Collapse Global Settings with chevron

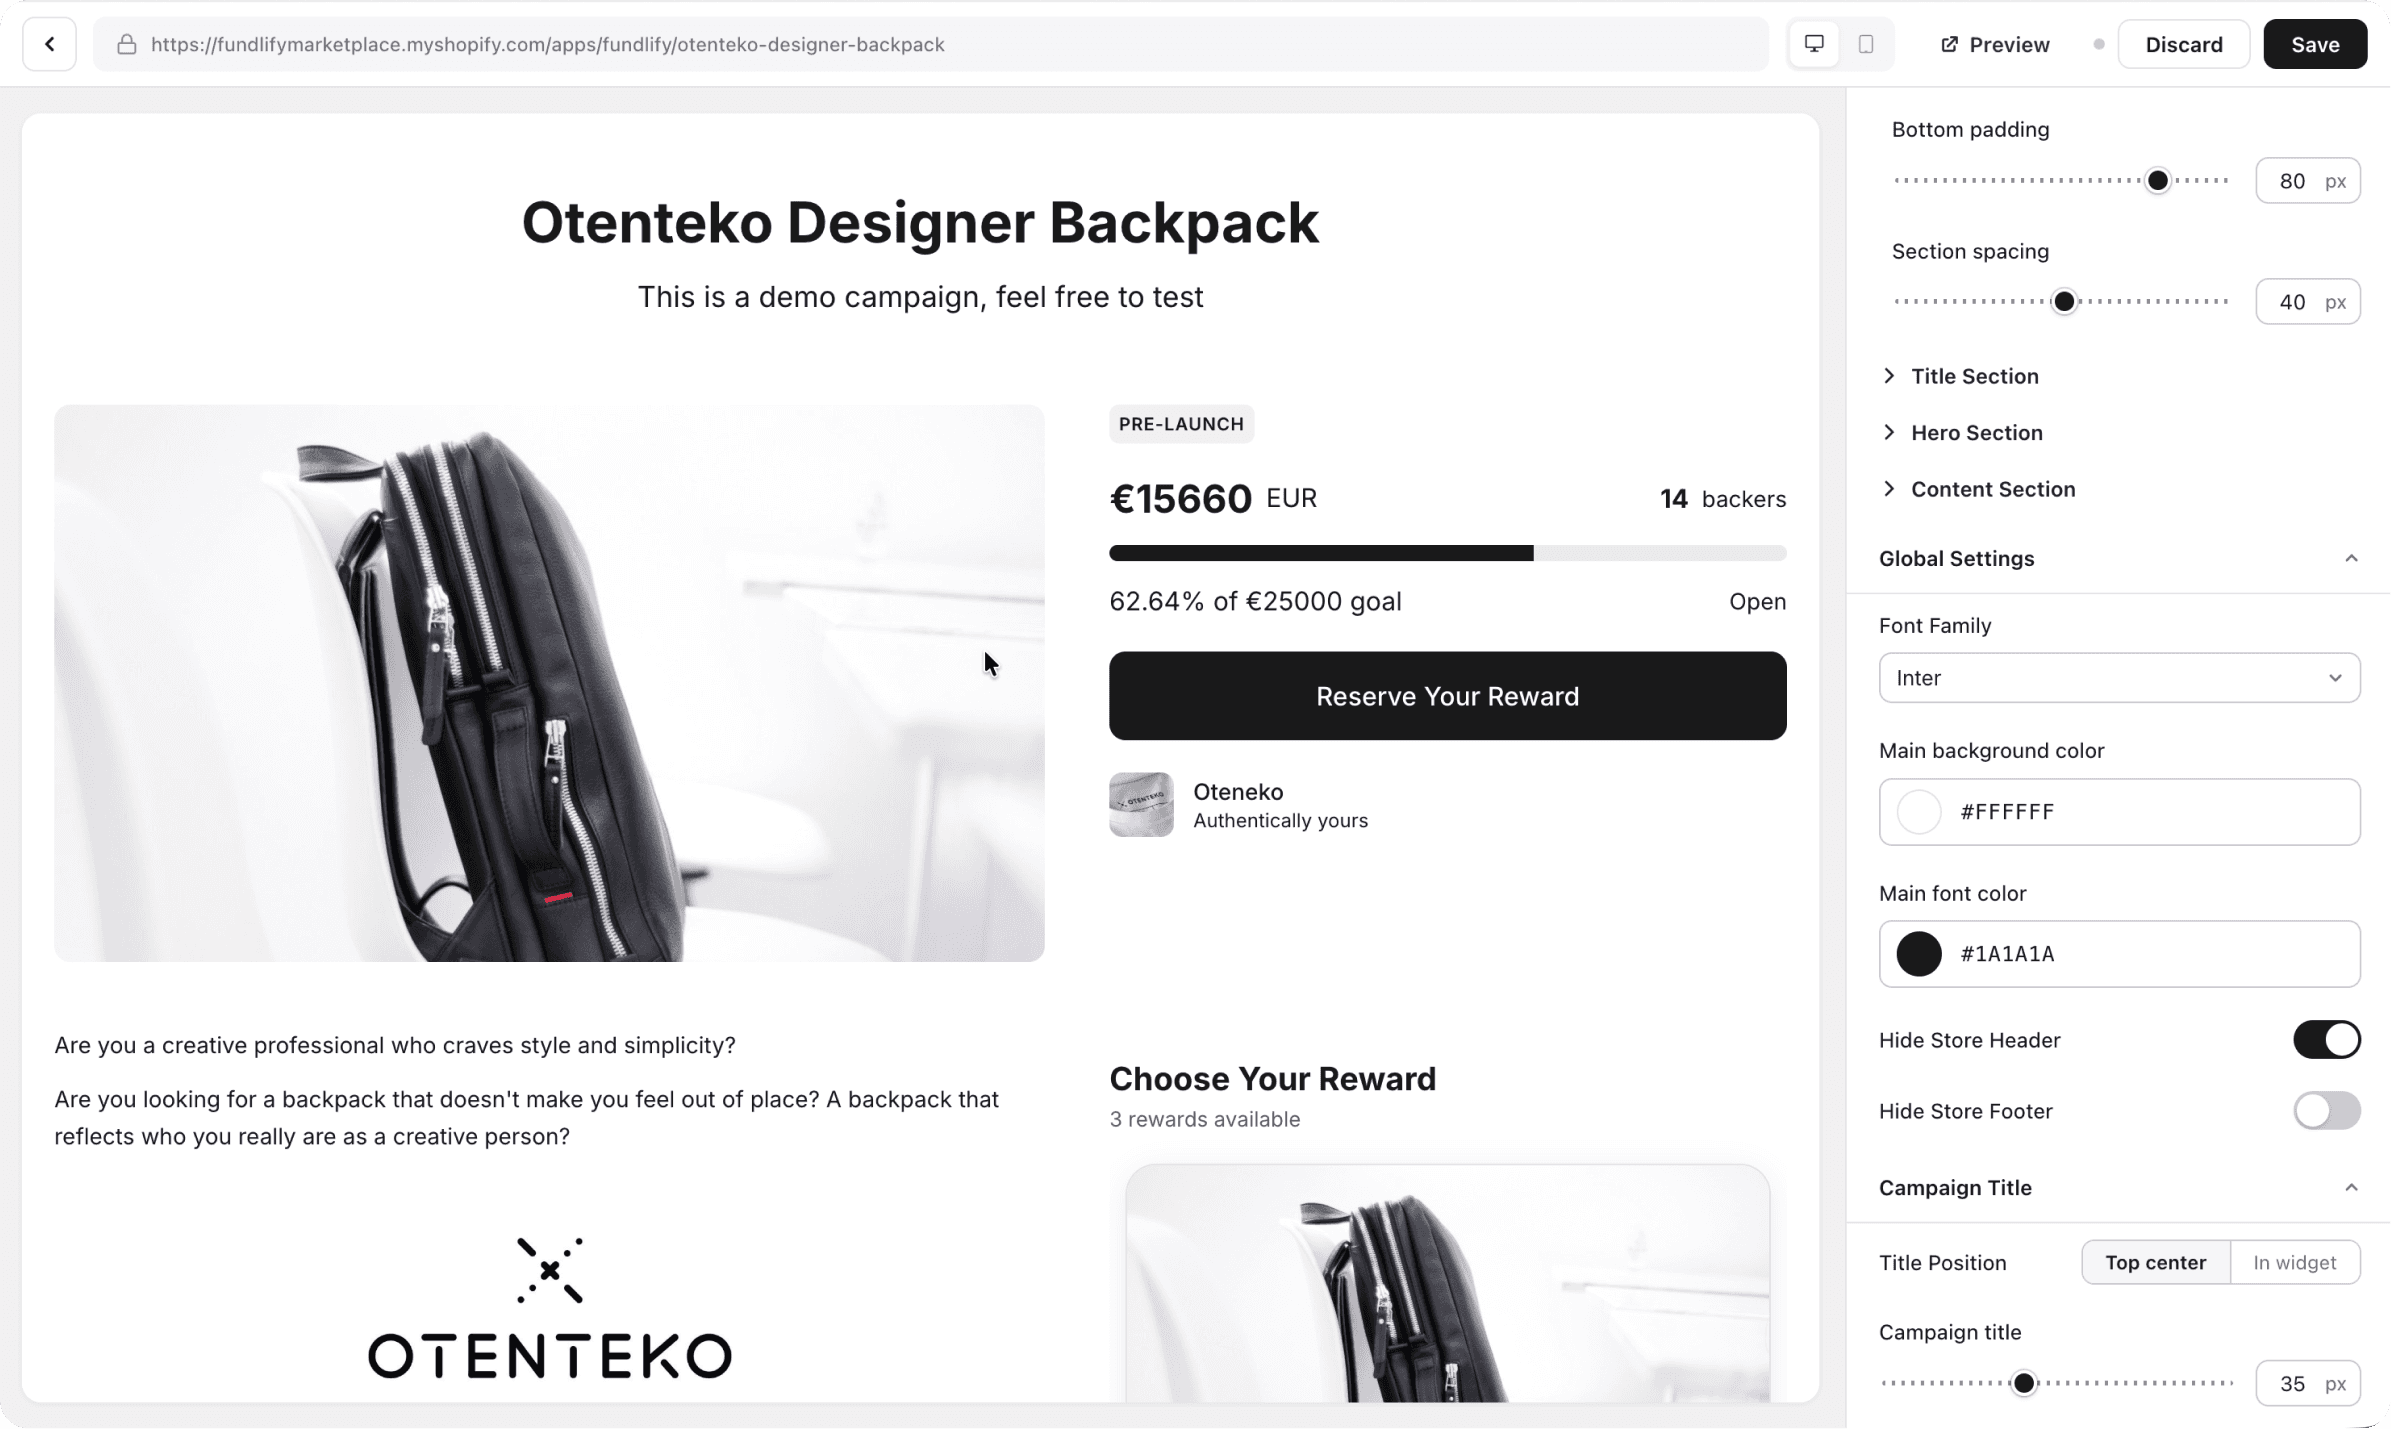coord(2351,558)
